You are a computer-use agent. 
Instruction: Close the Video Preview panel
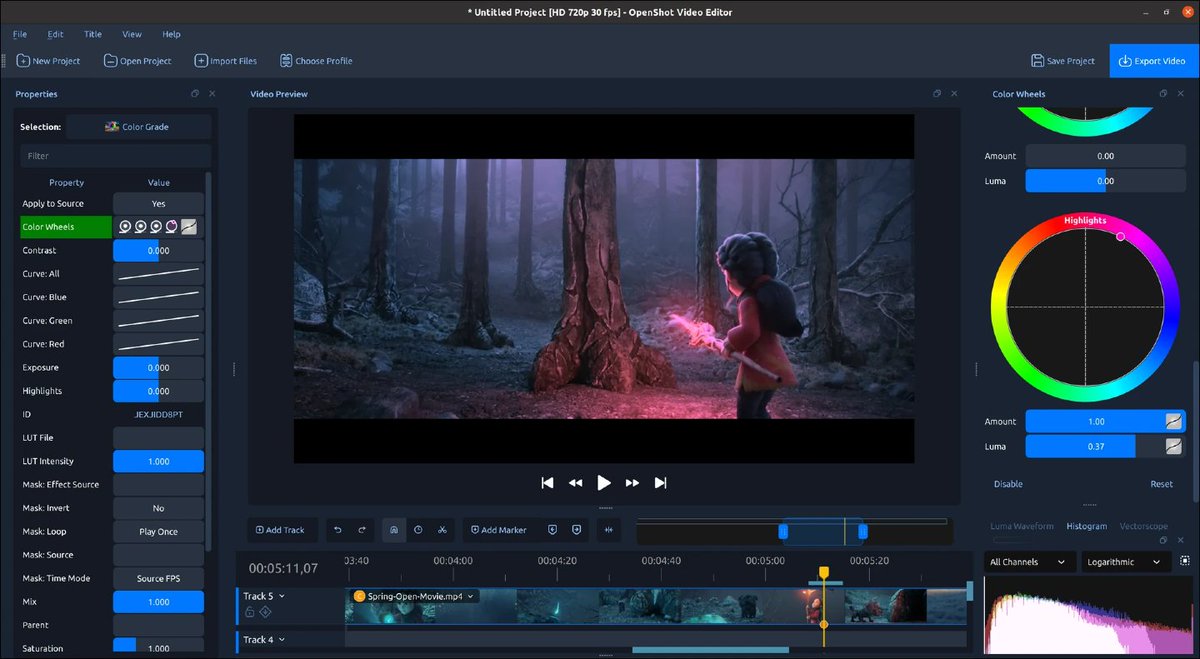954,94
